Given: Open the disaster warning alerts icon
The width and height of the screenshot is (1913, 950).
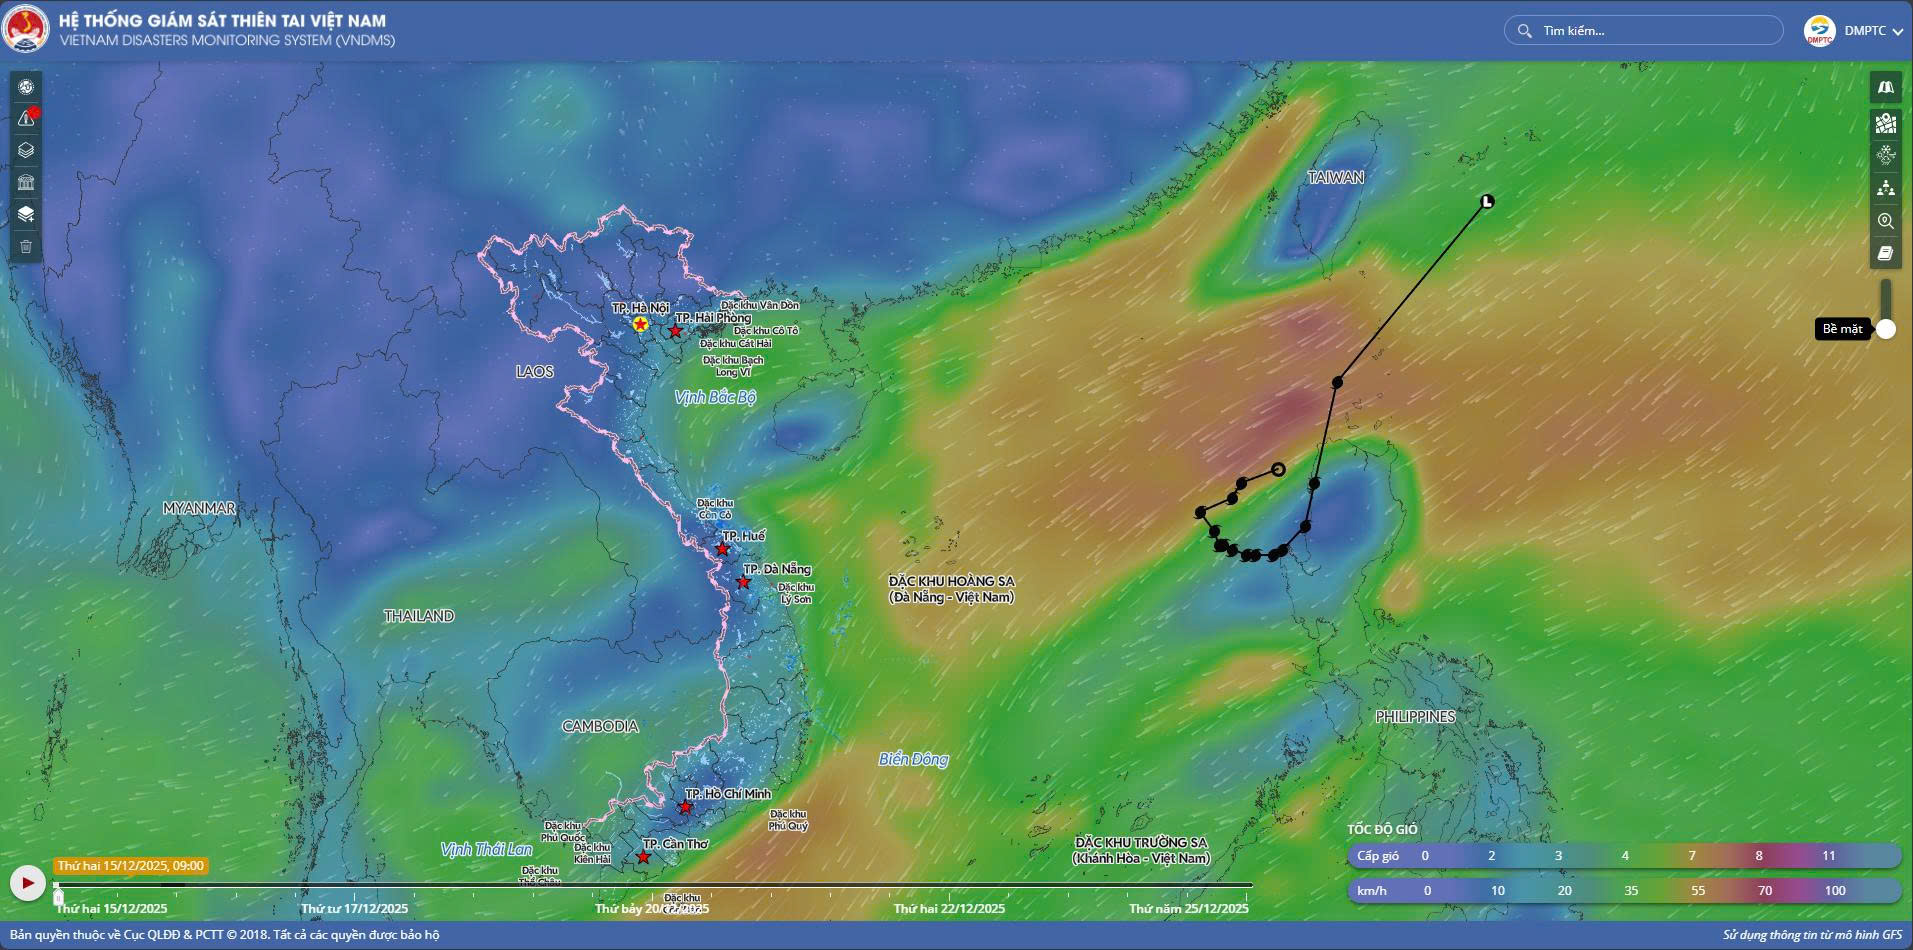Looking at the screenshot, I should coord(26,119).
